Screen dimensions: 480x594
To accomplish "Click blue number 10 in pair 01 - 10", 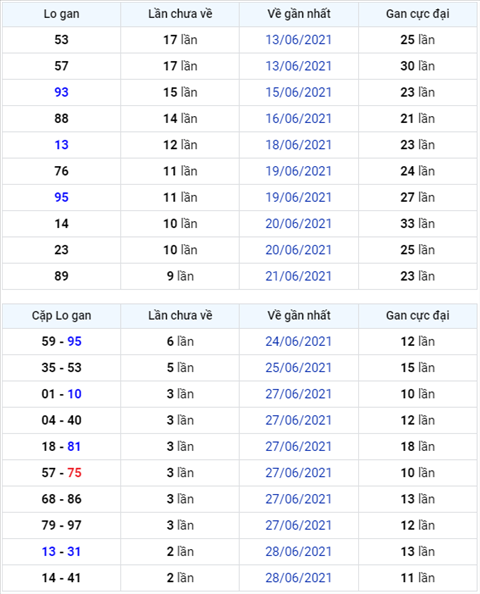I will point(75,394).
